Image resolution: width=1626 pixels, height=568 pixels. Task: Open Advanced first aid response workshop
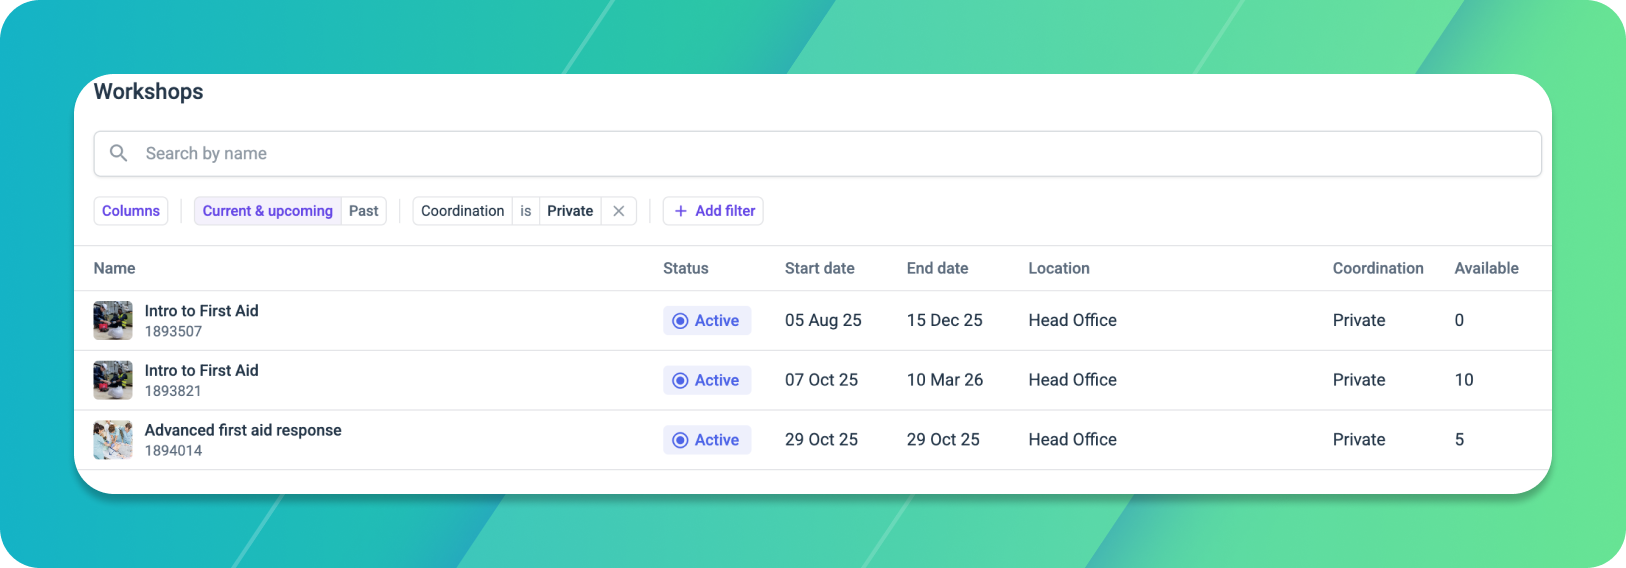(x=243, y=430)
